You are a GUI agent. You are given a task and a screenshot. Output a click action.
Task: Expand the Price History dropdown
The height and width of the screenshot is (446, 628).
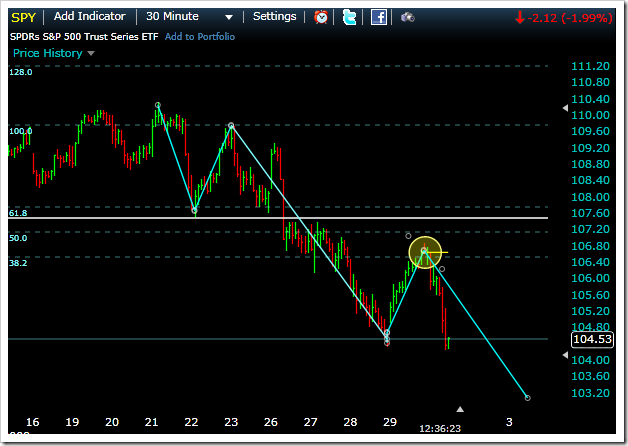(54, 53)
